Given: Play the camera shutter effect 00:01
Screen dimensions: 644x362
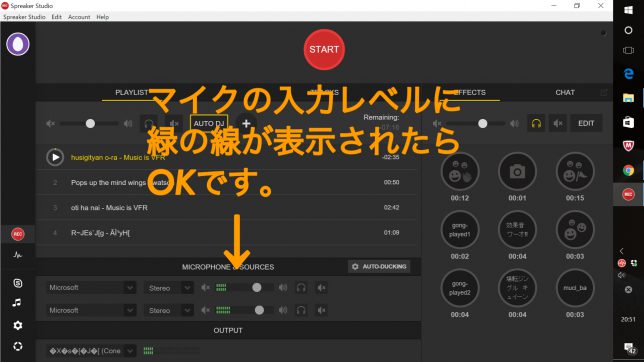Looking at the screenshot, I should [x=517, y=172].
